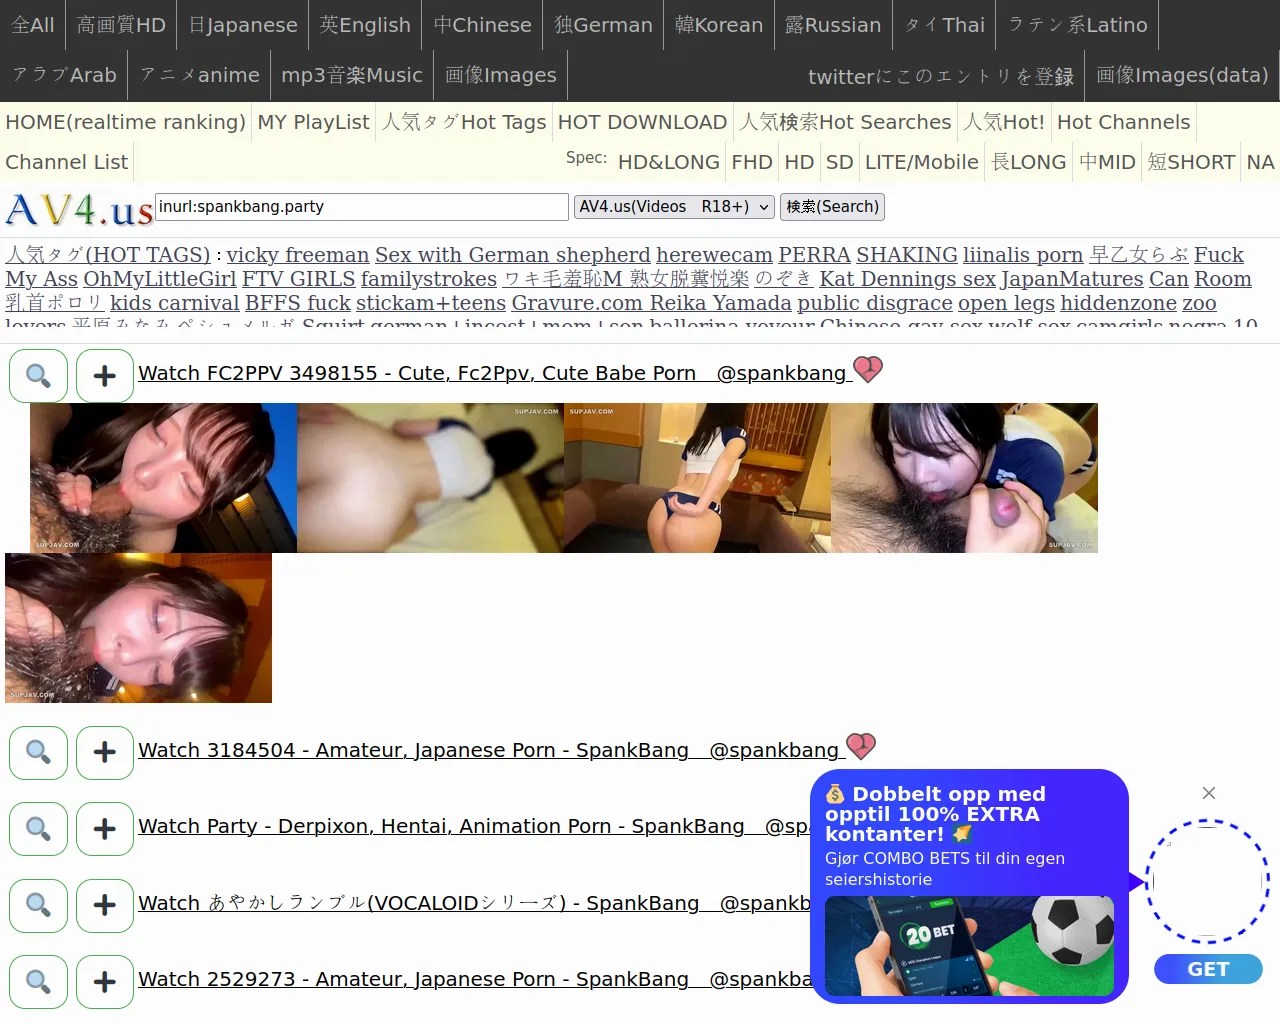Viewport: 1280px width, 1024px height.
Task: Click the plus icon beside the Derpixon entry
Action: [x=105, y=829]
